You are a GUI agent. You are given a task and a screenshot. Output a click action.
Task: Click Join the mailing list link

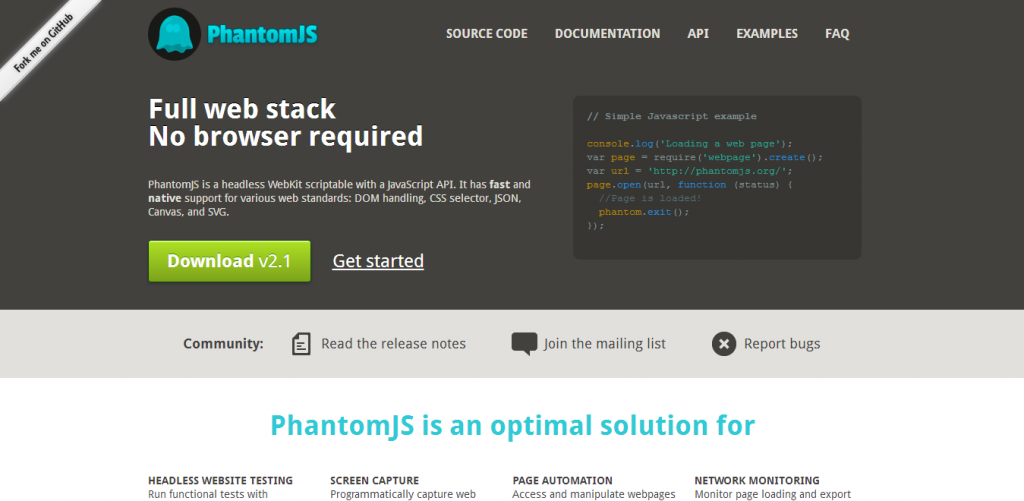coord(604,344)
